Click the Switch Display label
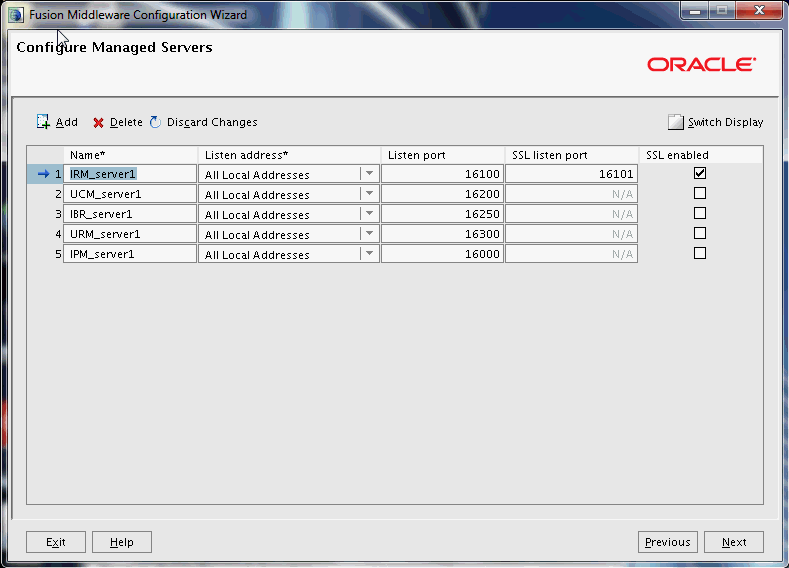The height and width of the screenshot is (568, 789). (725, 122)
